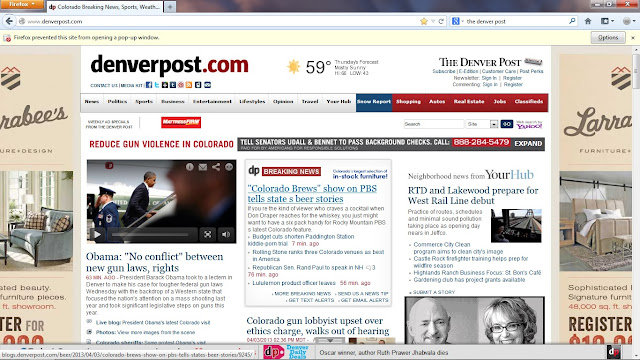Click into the site Search text field
The height and width of the screenshot is (360, 640).
point(433,124)
